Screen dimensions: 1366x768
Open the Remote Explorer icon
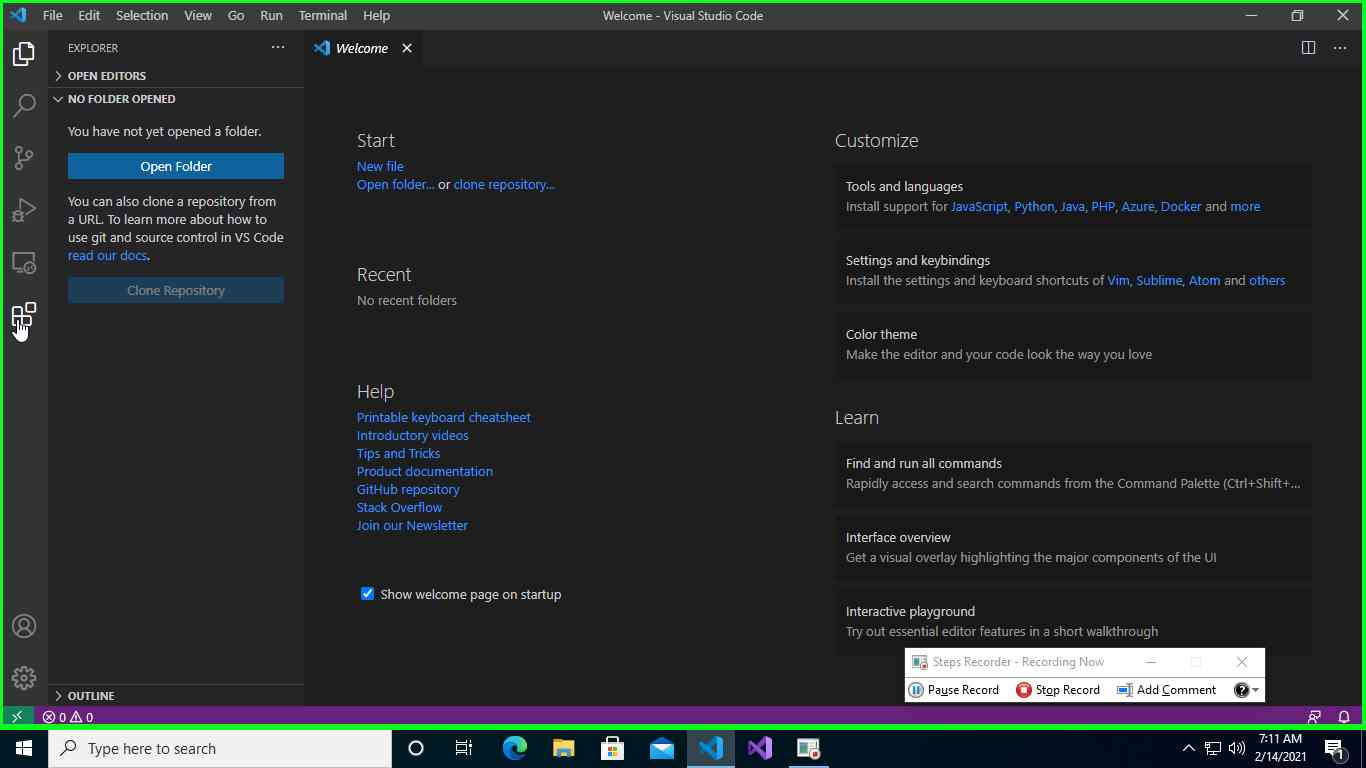(x=24, y=262)
